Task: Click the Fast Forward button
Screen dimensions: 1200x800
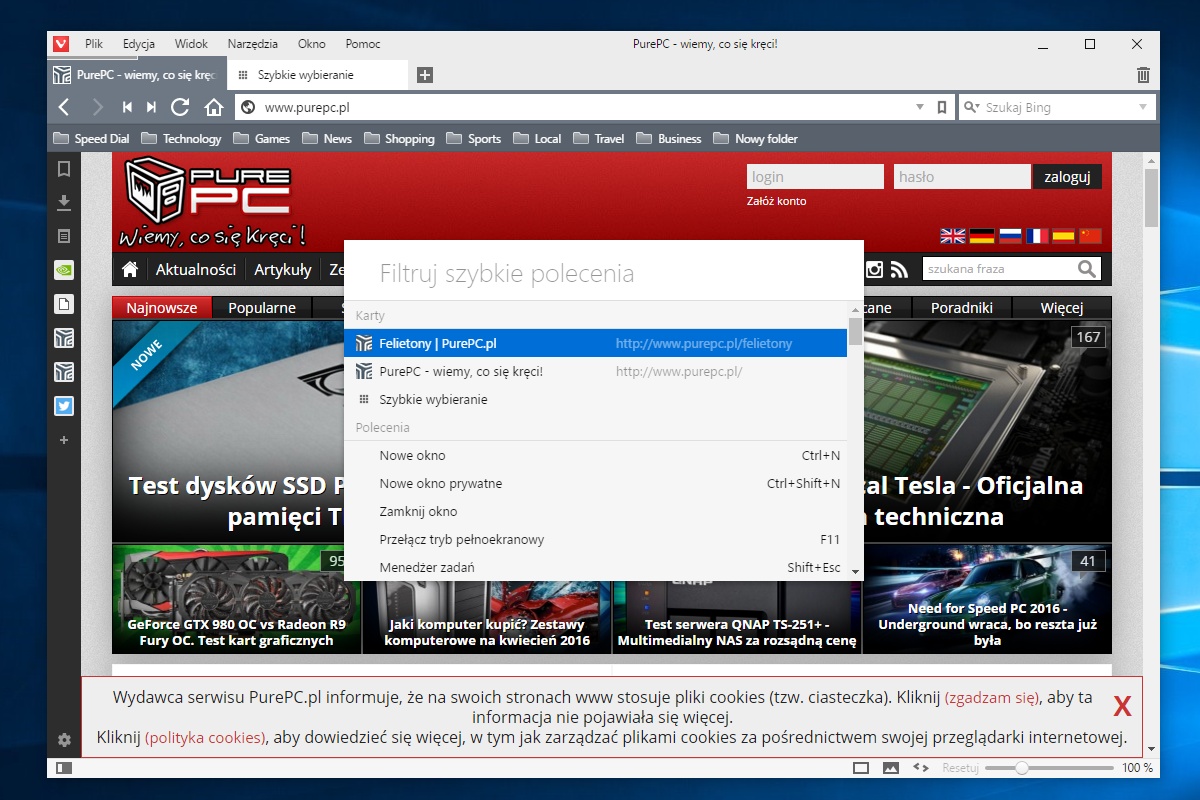Action: 151,107
